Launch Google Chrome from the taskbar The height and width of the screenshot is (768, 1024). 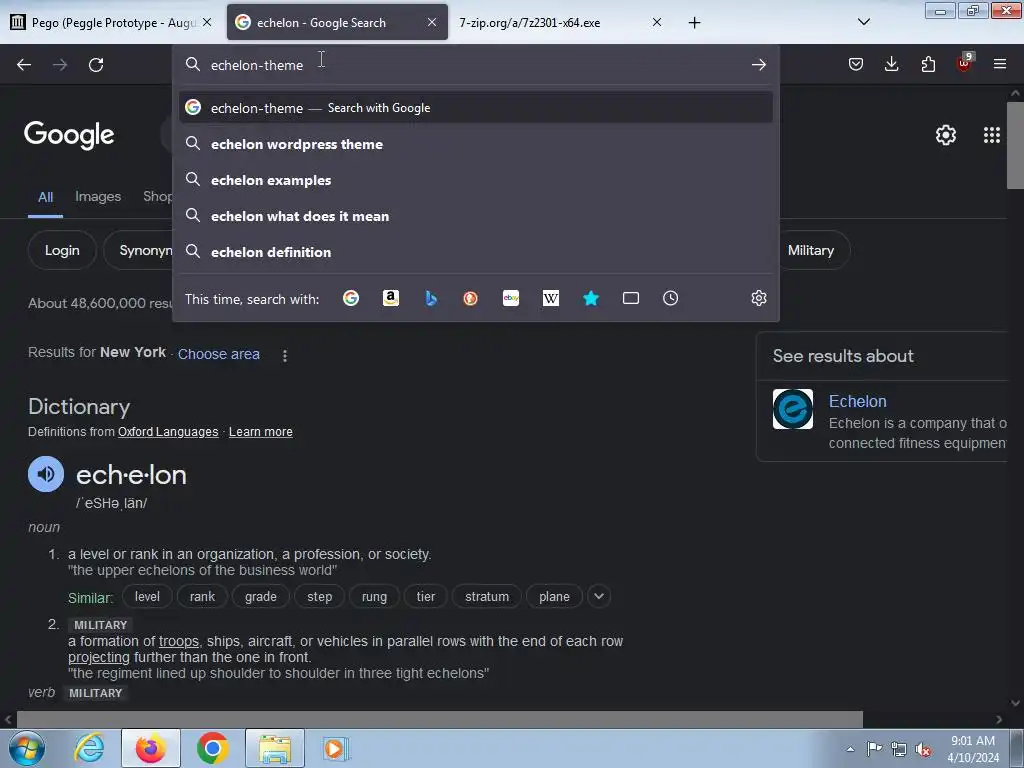pos(212,748)
